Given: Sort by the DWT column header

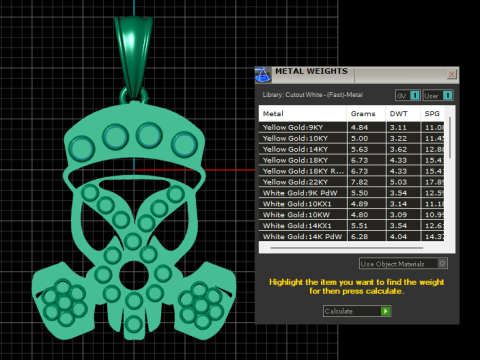Looking at the screenshot, I should [403, 114].
